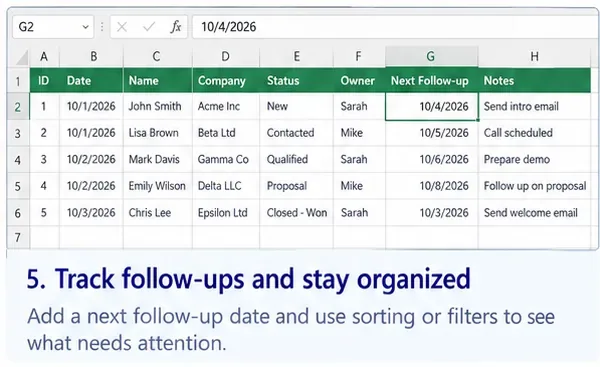Select row 2 header
The width and height of the screenshot is (600, 367).
(x=18, y=107)
